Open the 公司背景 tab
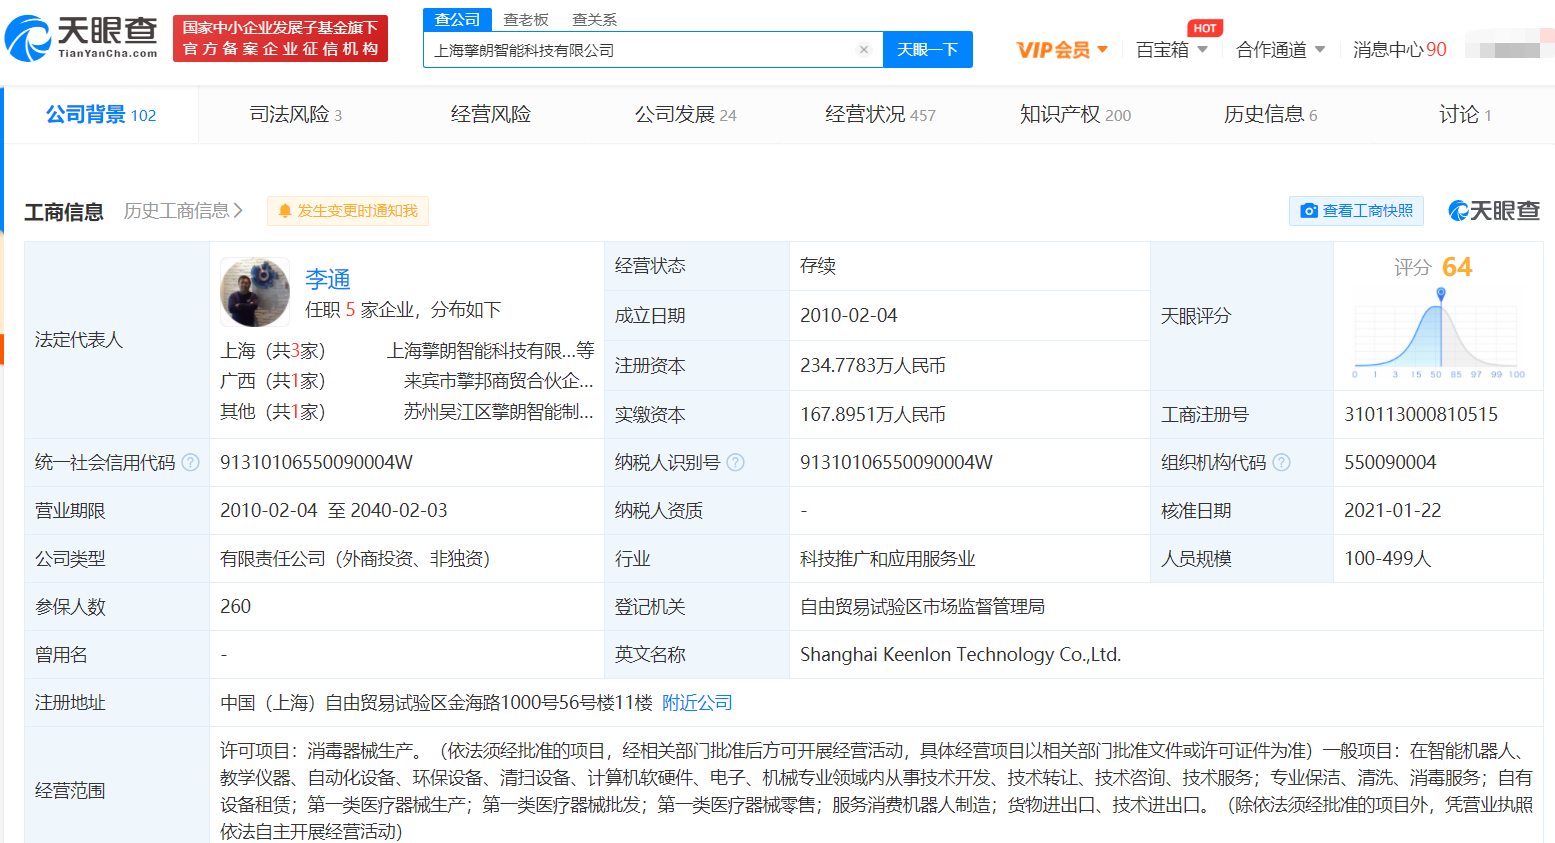1555x843 pixels. (101, 114)
